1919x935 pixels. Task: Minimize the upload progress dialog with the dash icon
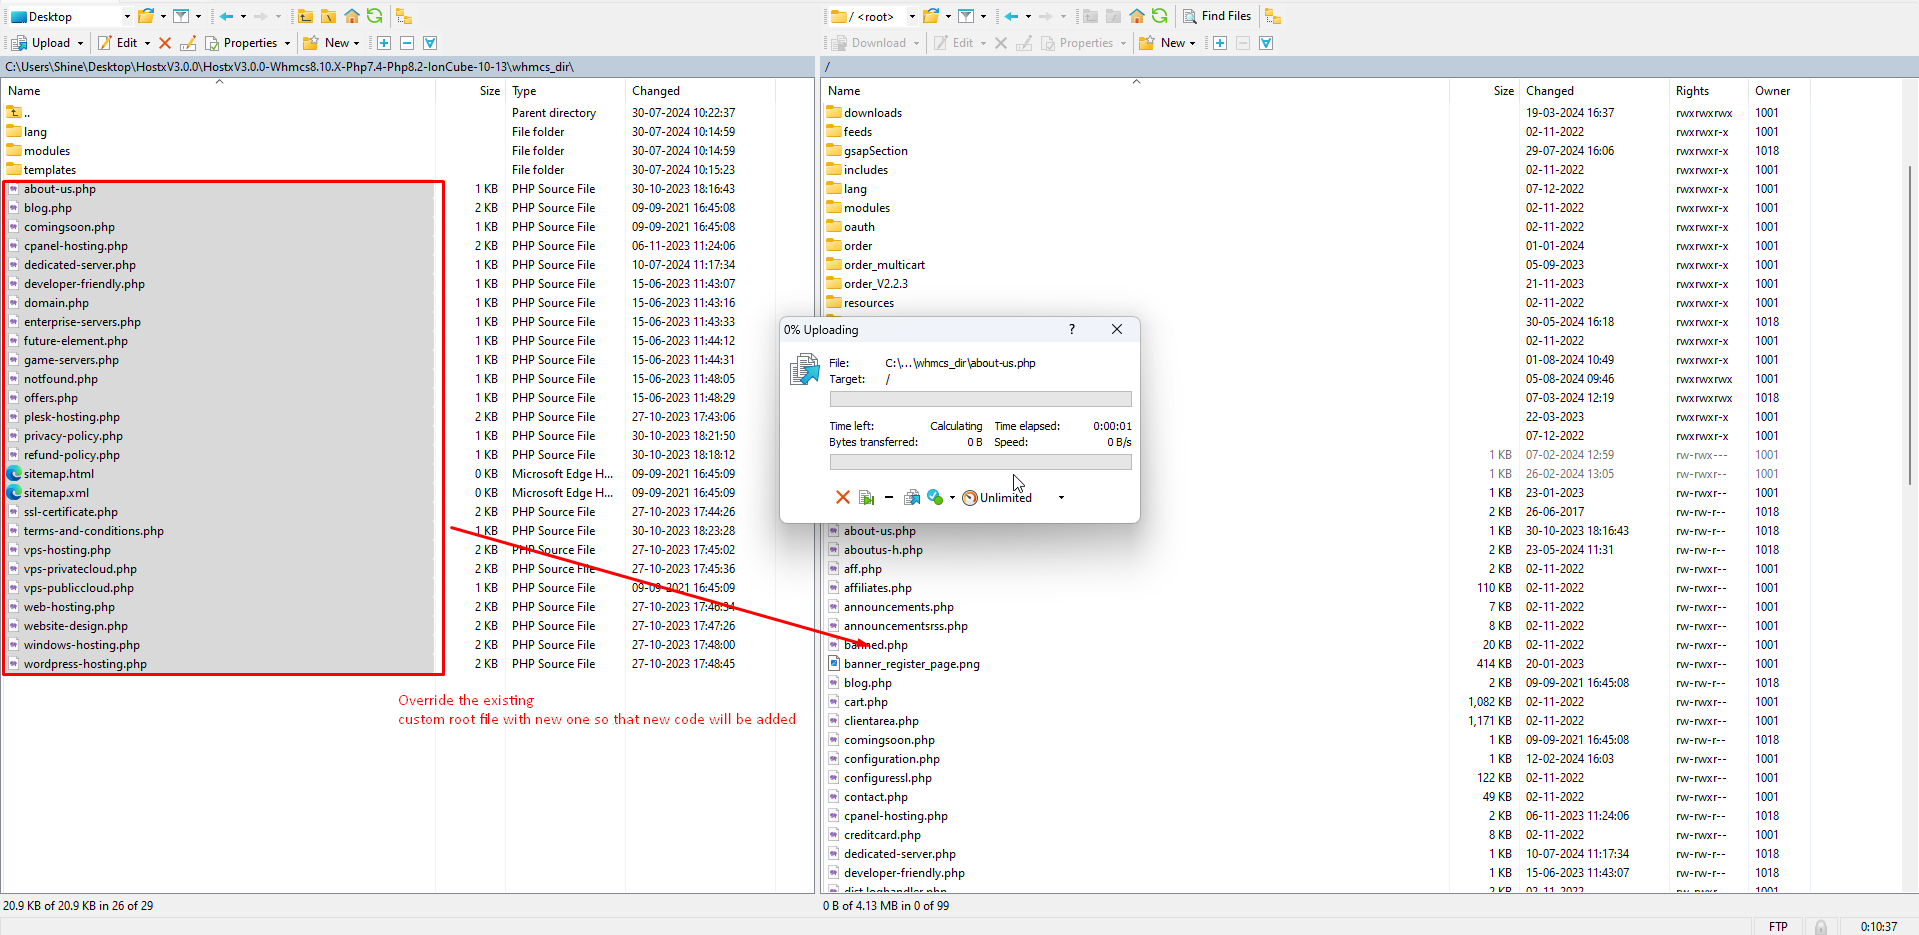pos(888,497)
